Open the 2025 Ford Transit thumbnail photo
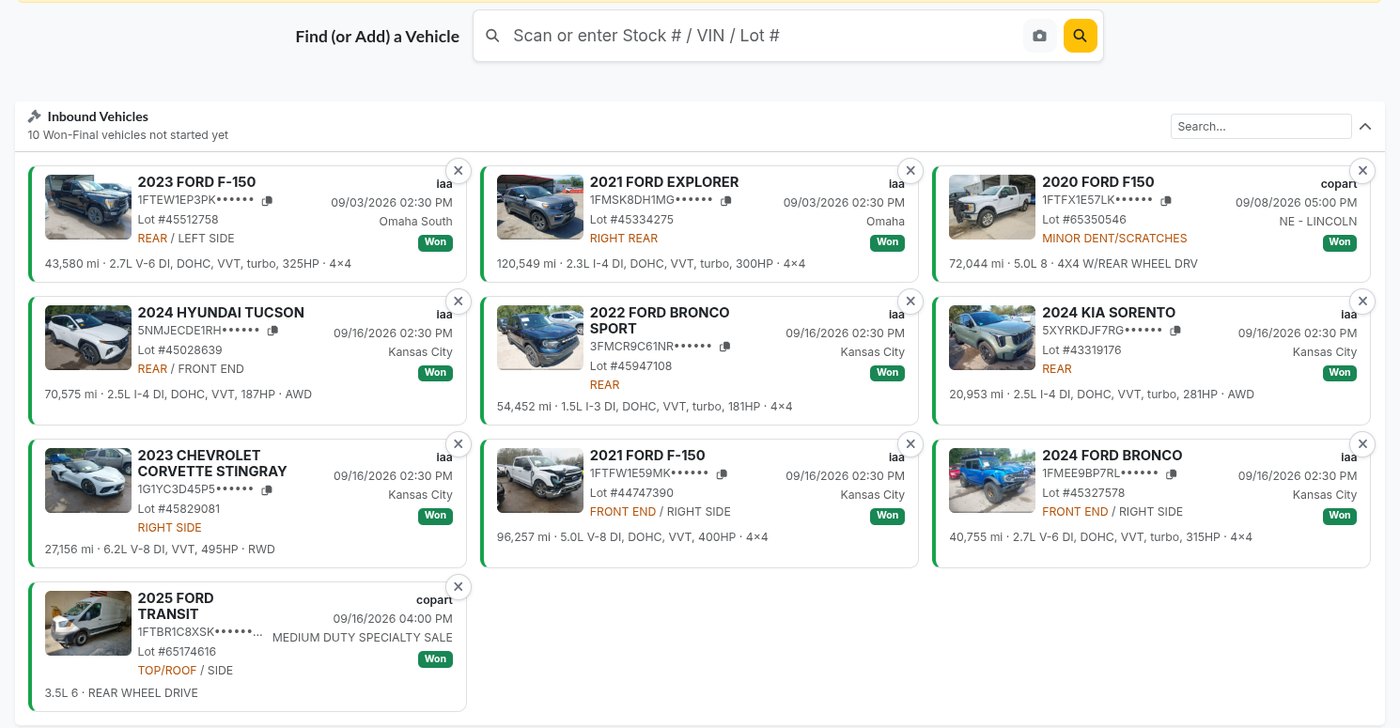 tap(88, 624)
